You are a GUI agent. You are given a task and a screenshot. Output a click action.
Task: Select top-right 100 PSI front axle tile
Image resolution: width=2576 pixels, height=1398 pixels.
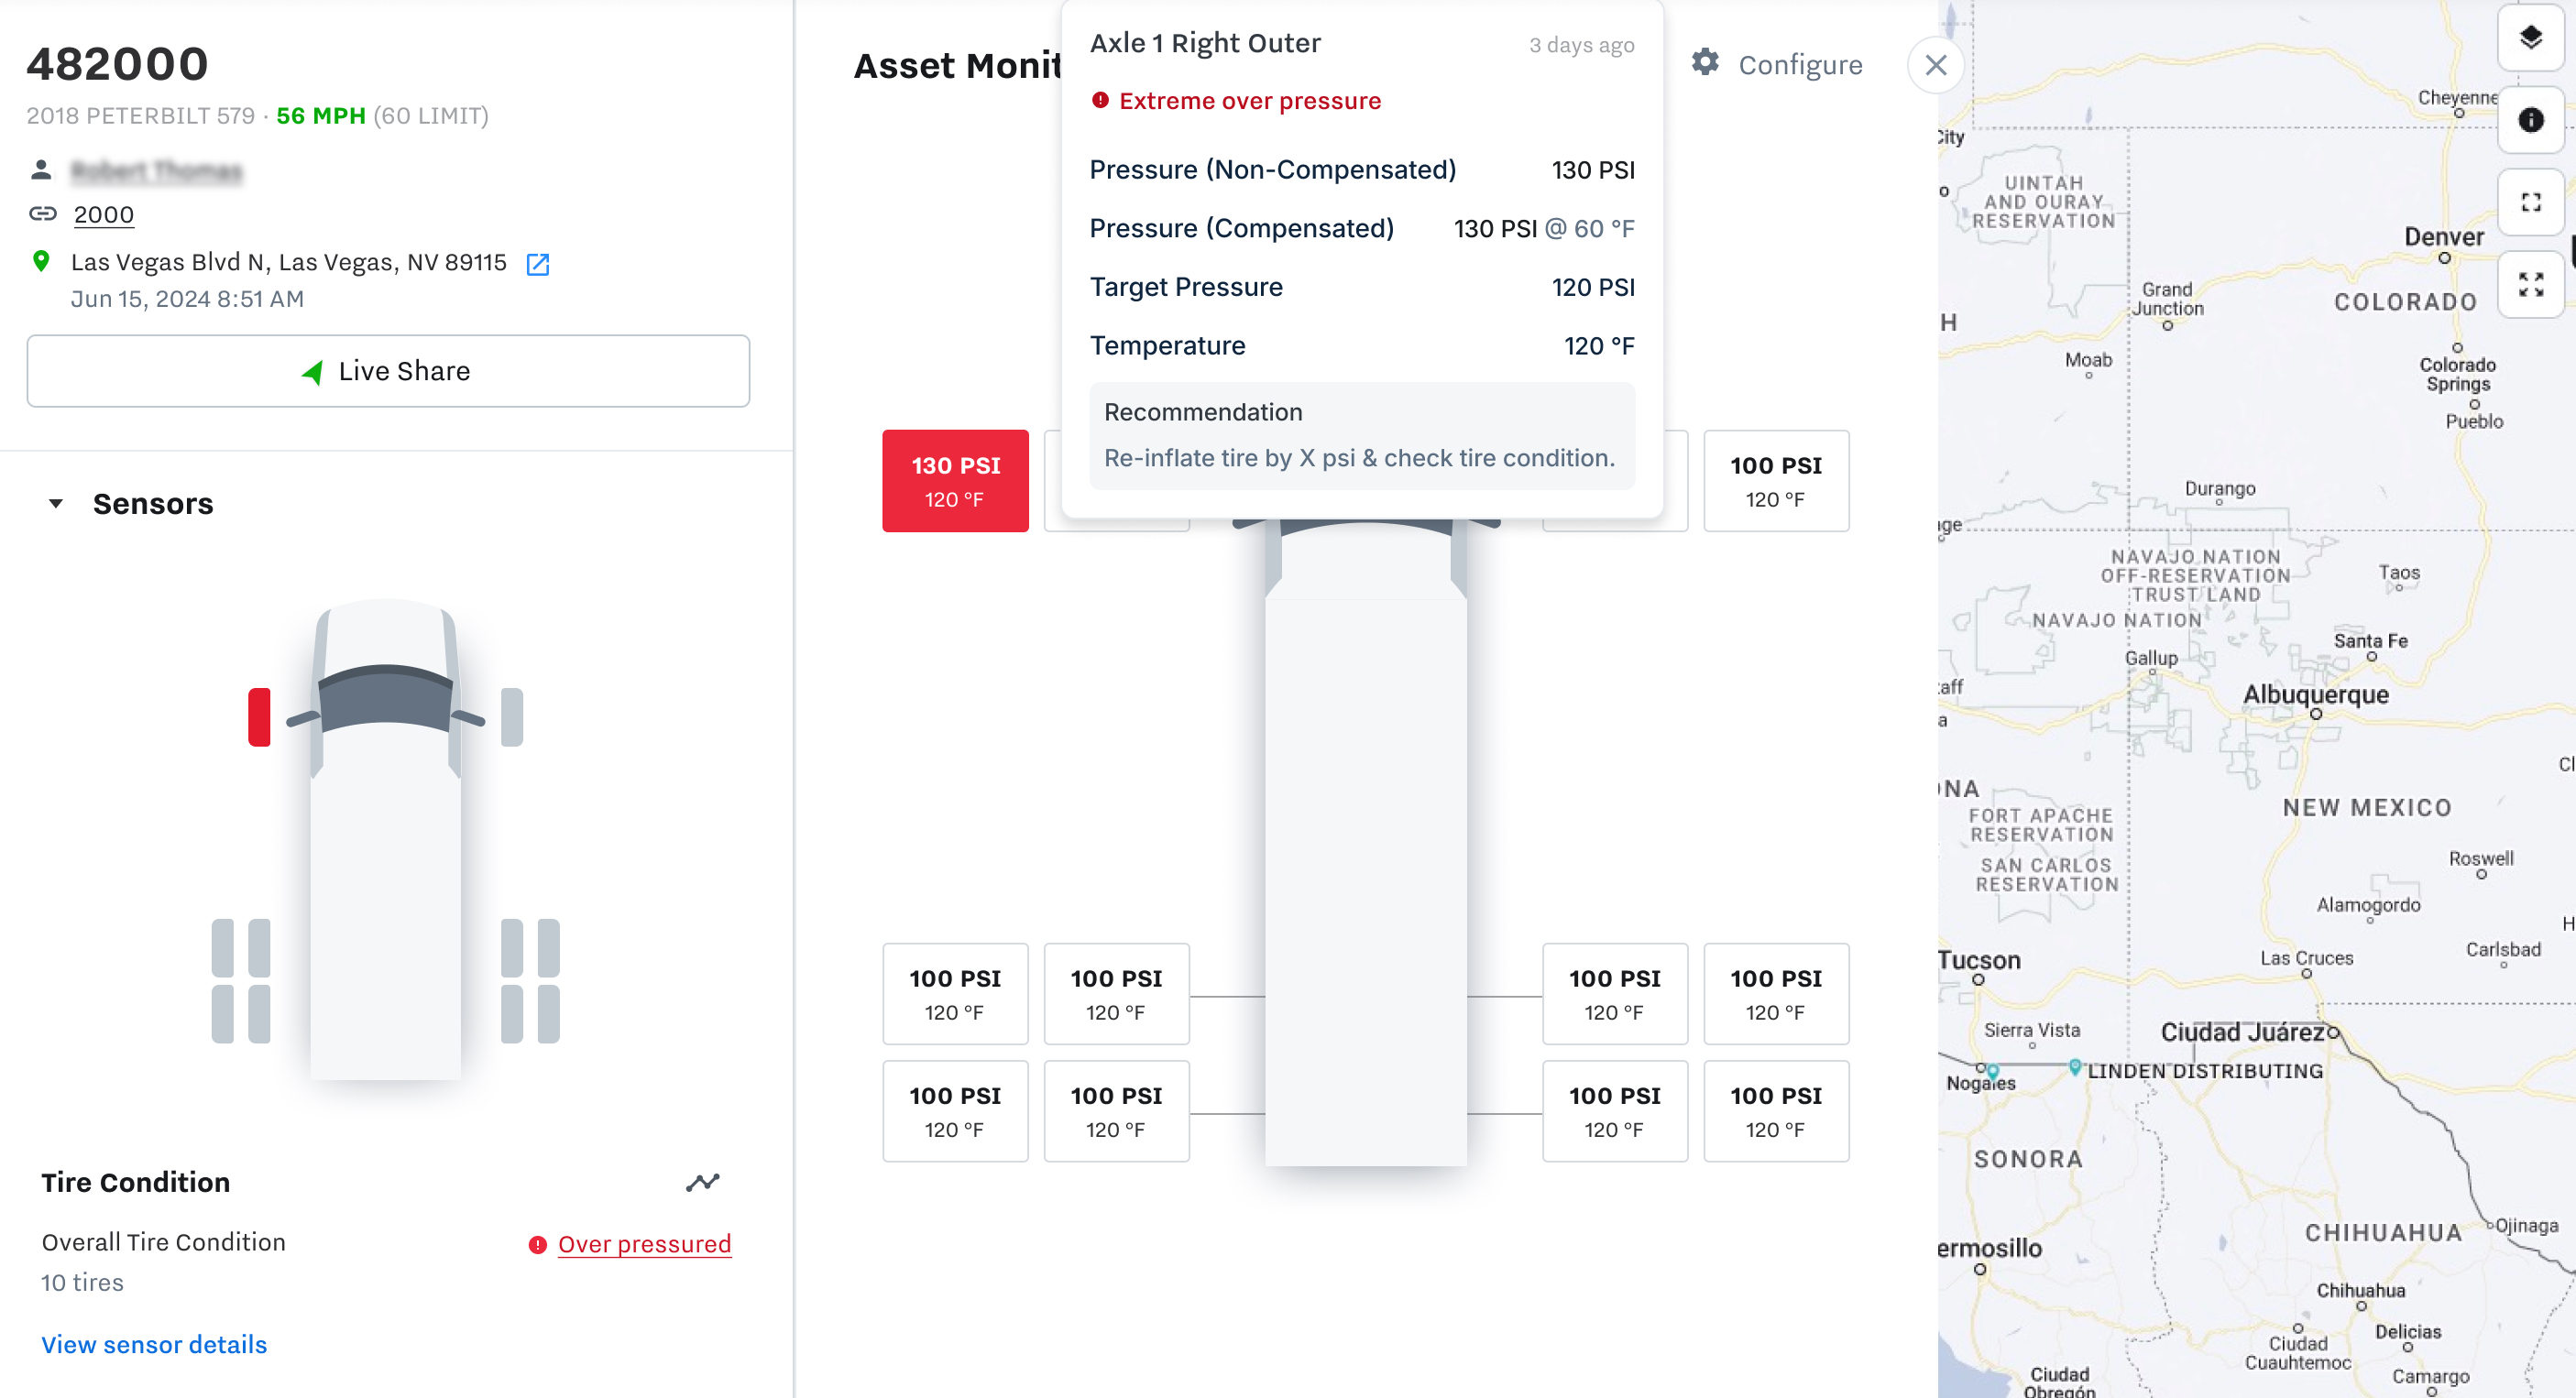click(x=1776, y=481)
